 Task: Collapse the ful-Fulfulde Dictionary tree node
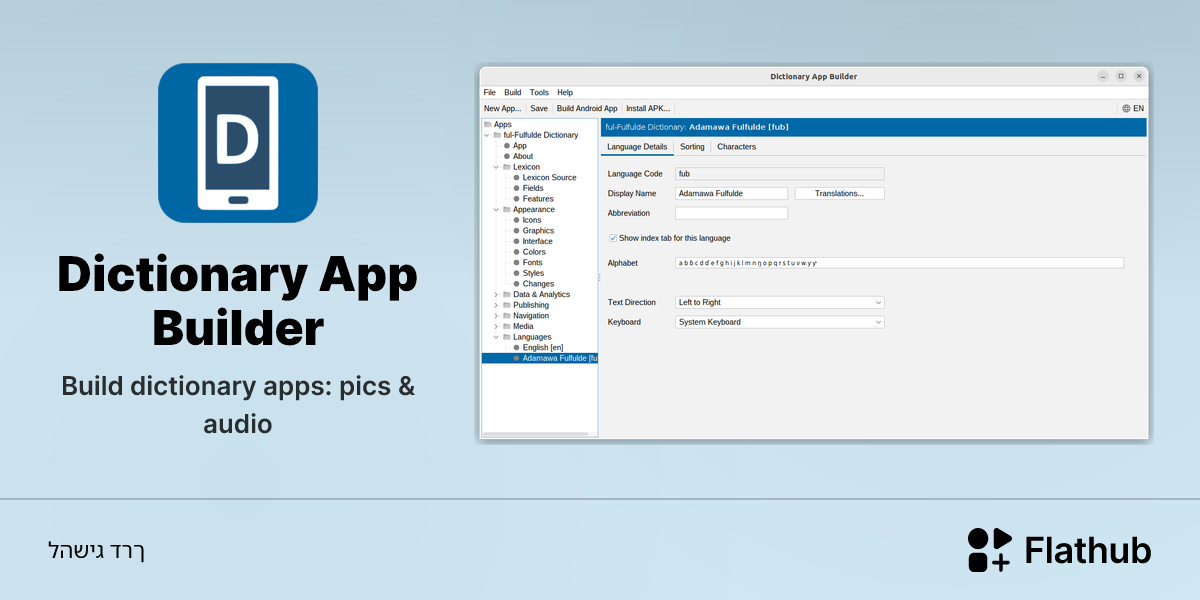pyautogui.click(x=487, y=135)
